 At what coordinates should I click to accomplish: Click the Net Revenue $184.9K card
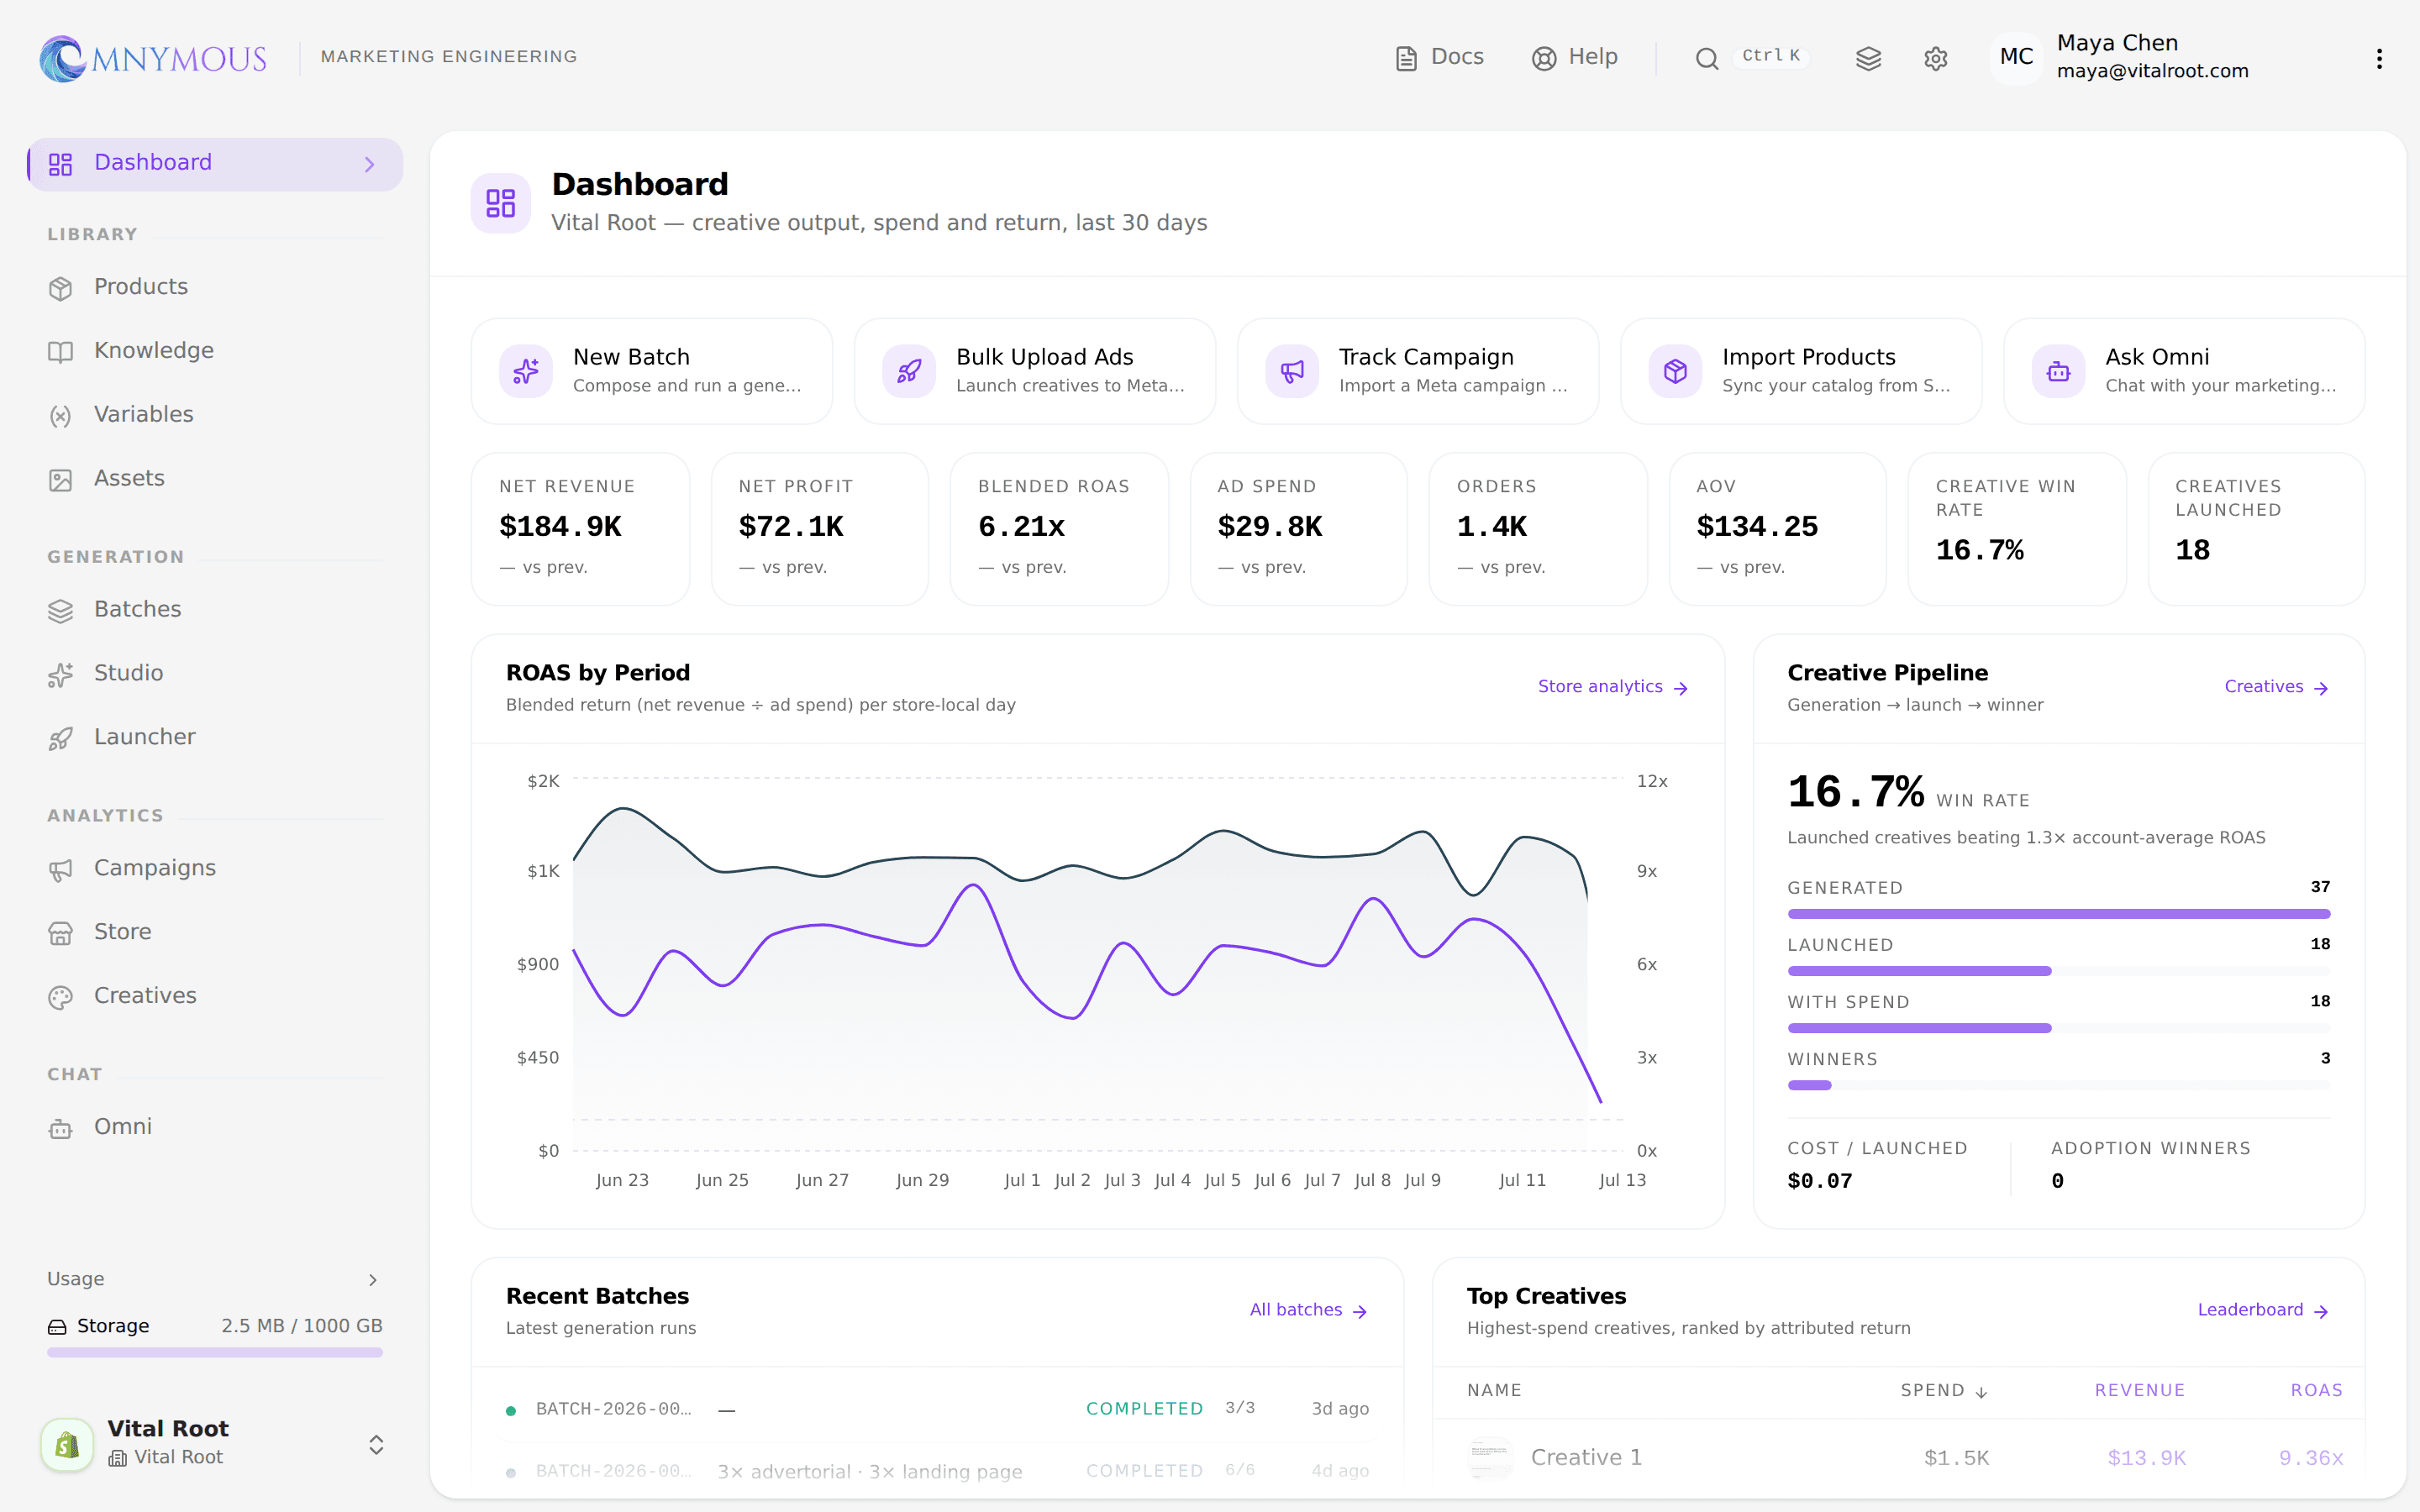(x=580, y=529)
